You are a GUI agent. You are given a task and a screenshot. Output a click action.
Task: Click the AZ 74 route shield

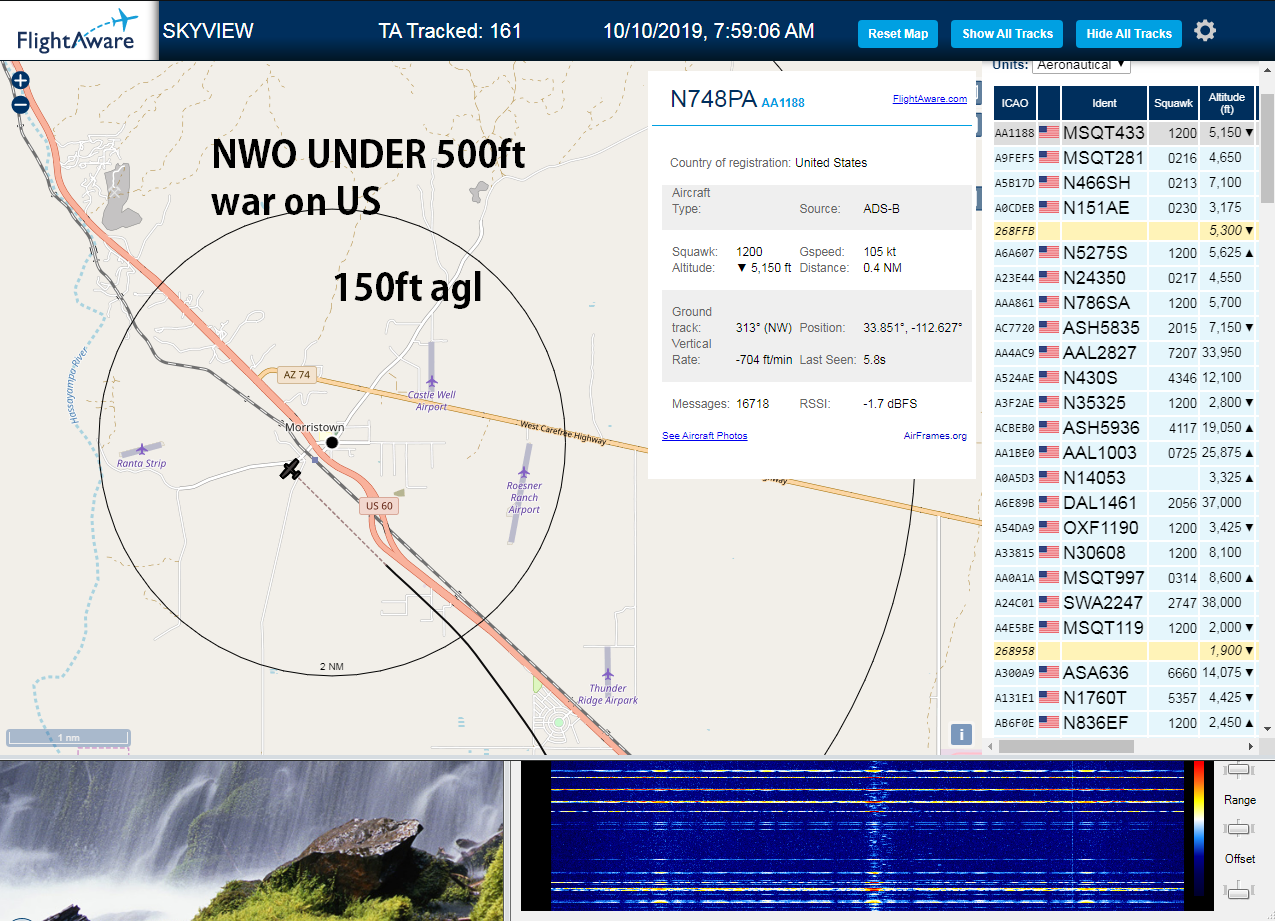click(x=297, y=375)
